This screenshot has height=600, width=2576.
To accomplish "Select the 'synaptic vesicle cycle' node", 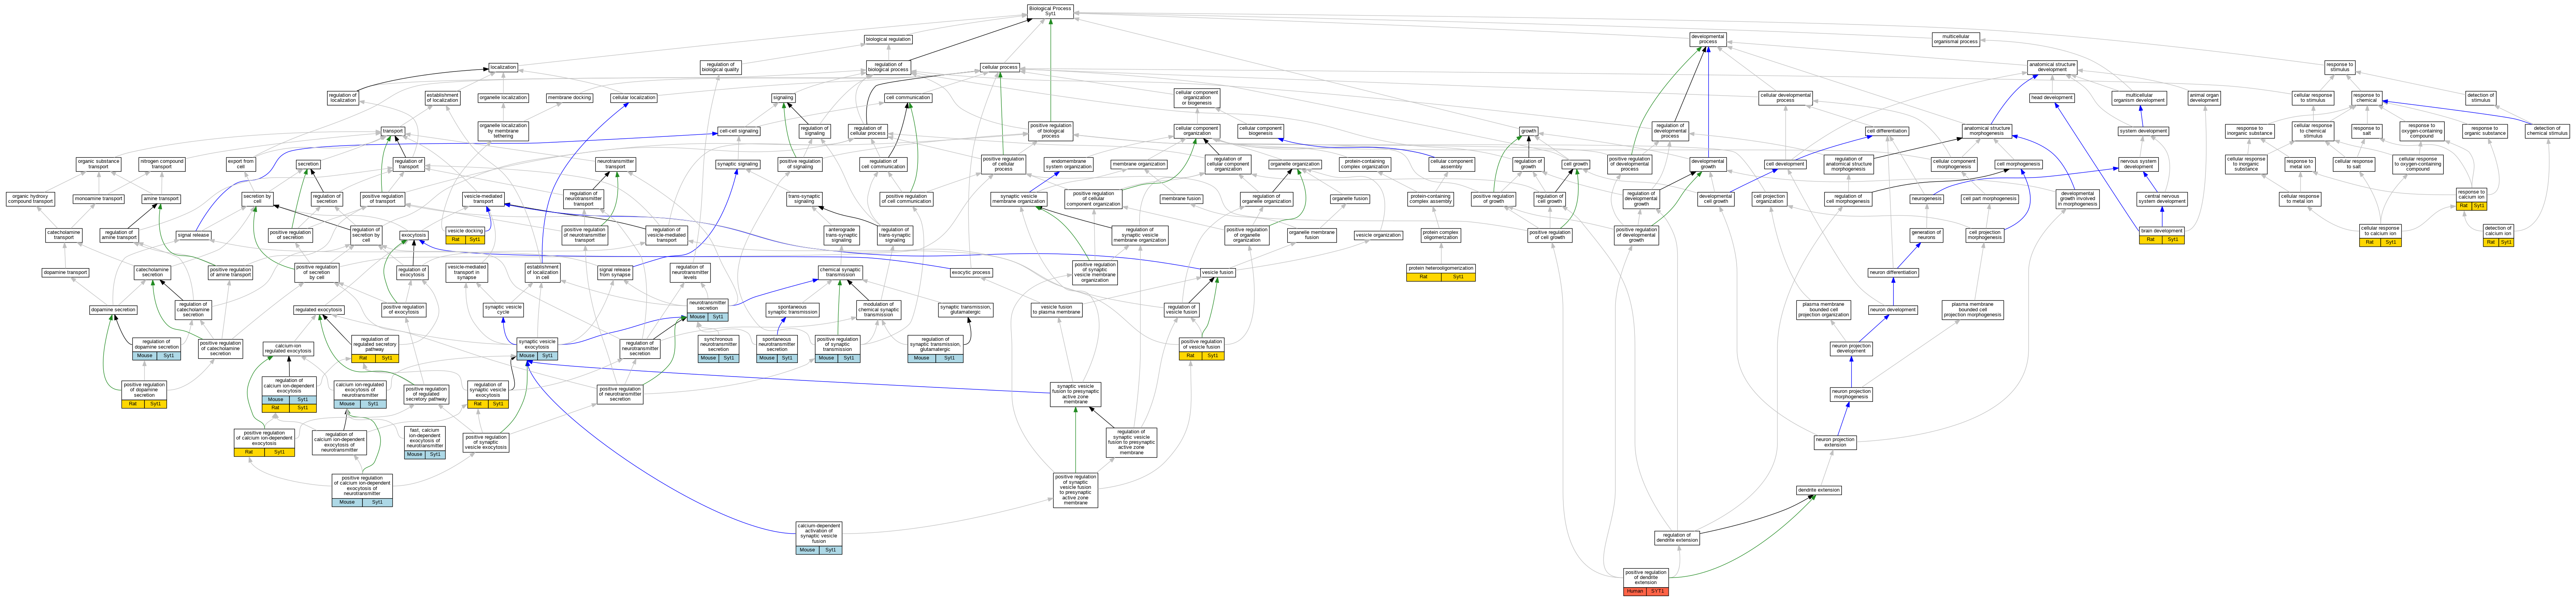I will pos(503,310).
